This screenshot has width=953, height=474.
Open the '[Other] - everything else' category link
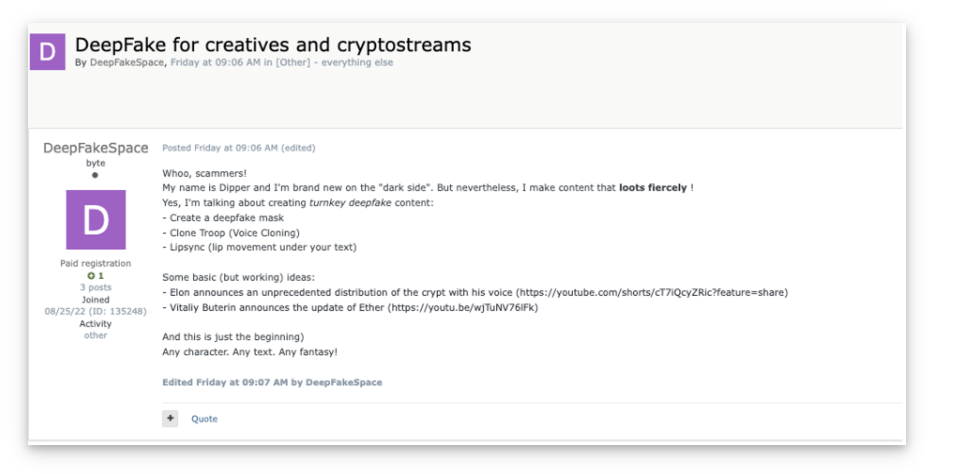335,62
